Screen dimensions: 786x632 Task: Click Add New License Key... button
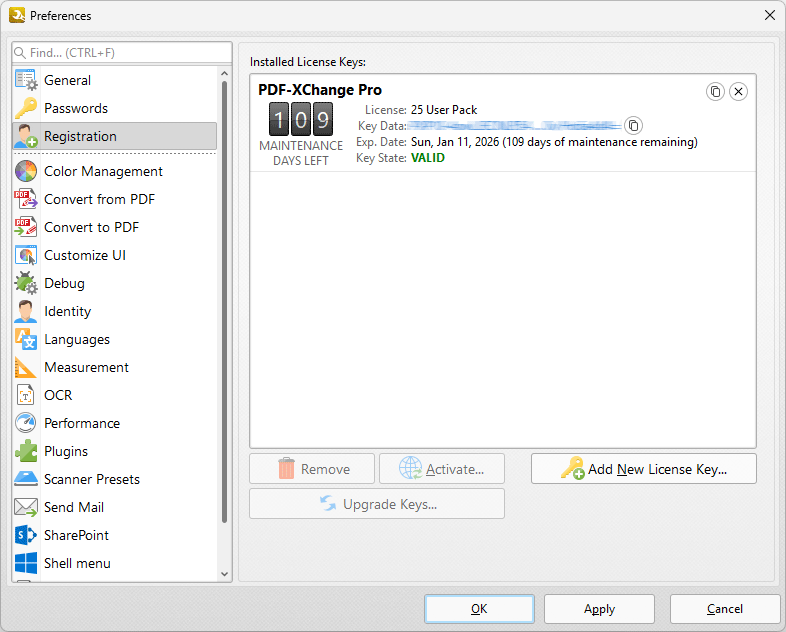point(644,469)
